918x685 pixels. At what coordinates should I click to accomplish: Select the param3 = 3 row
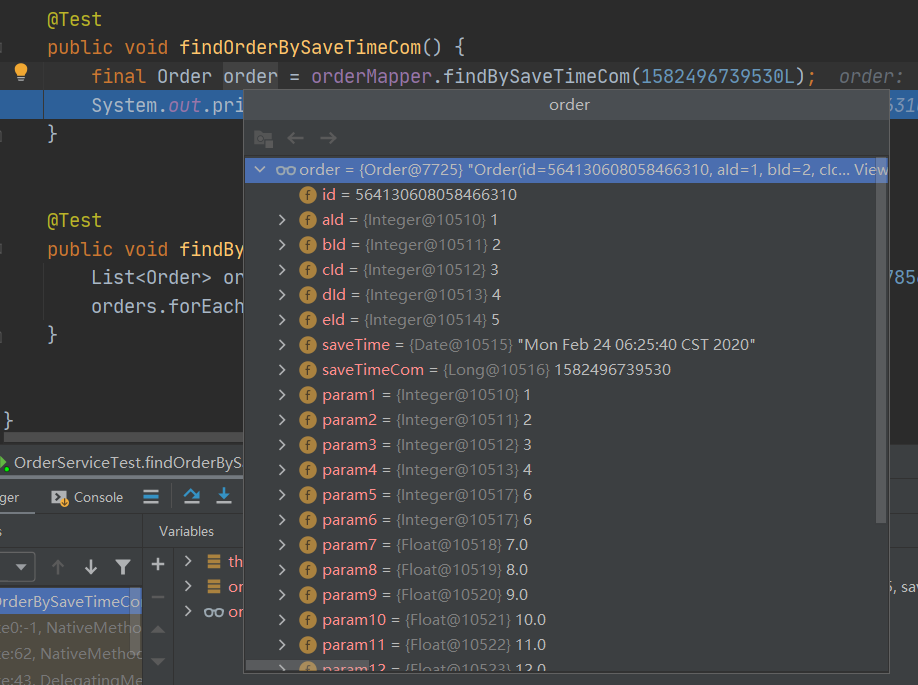click(x=560, y=445)
